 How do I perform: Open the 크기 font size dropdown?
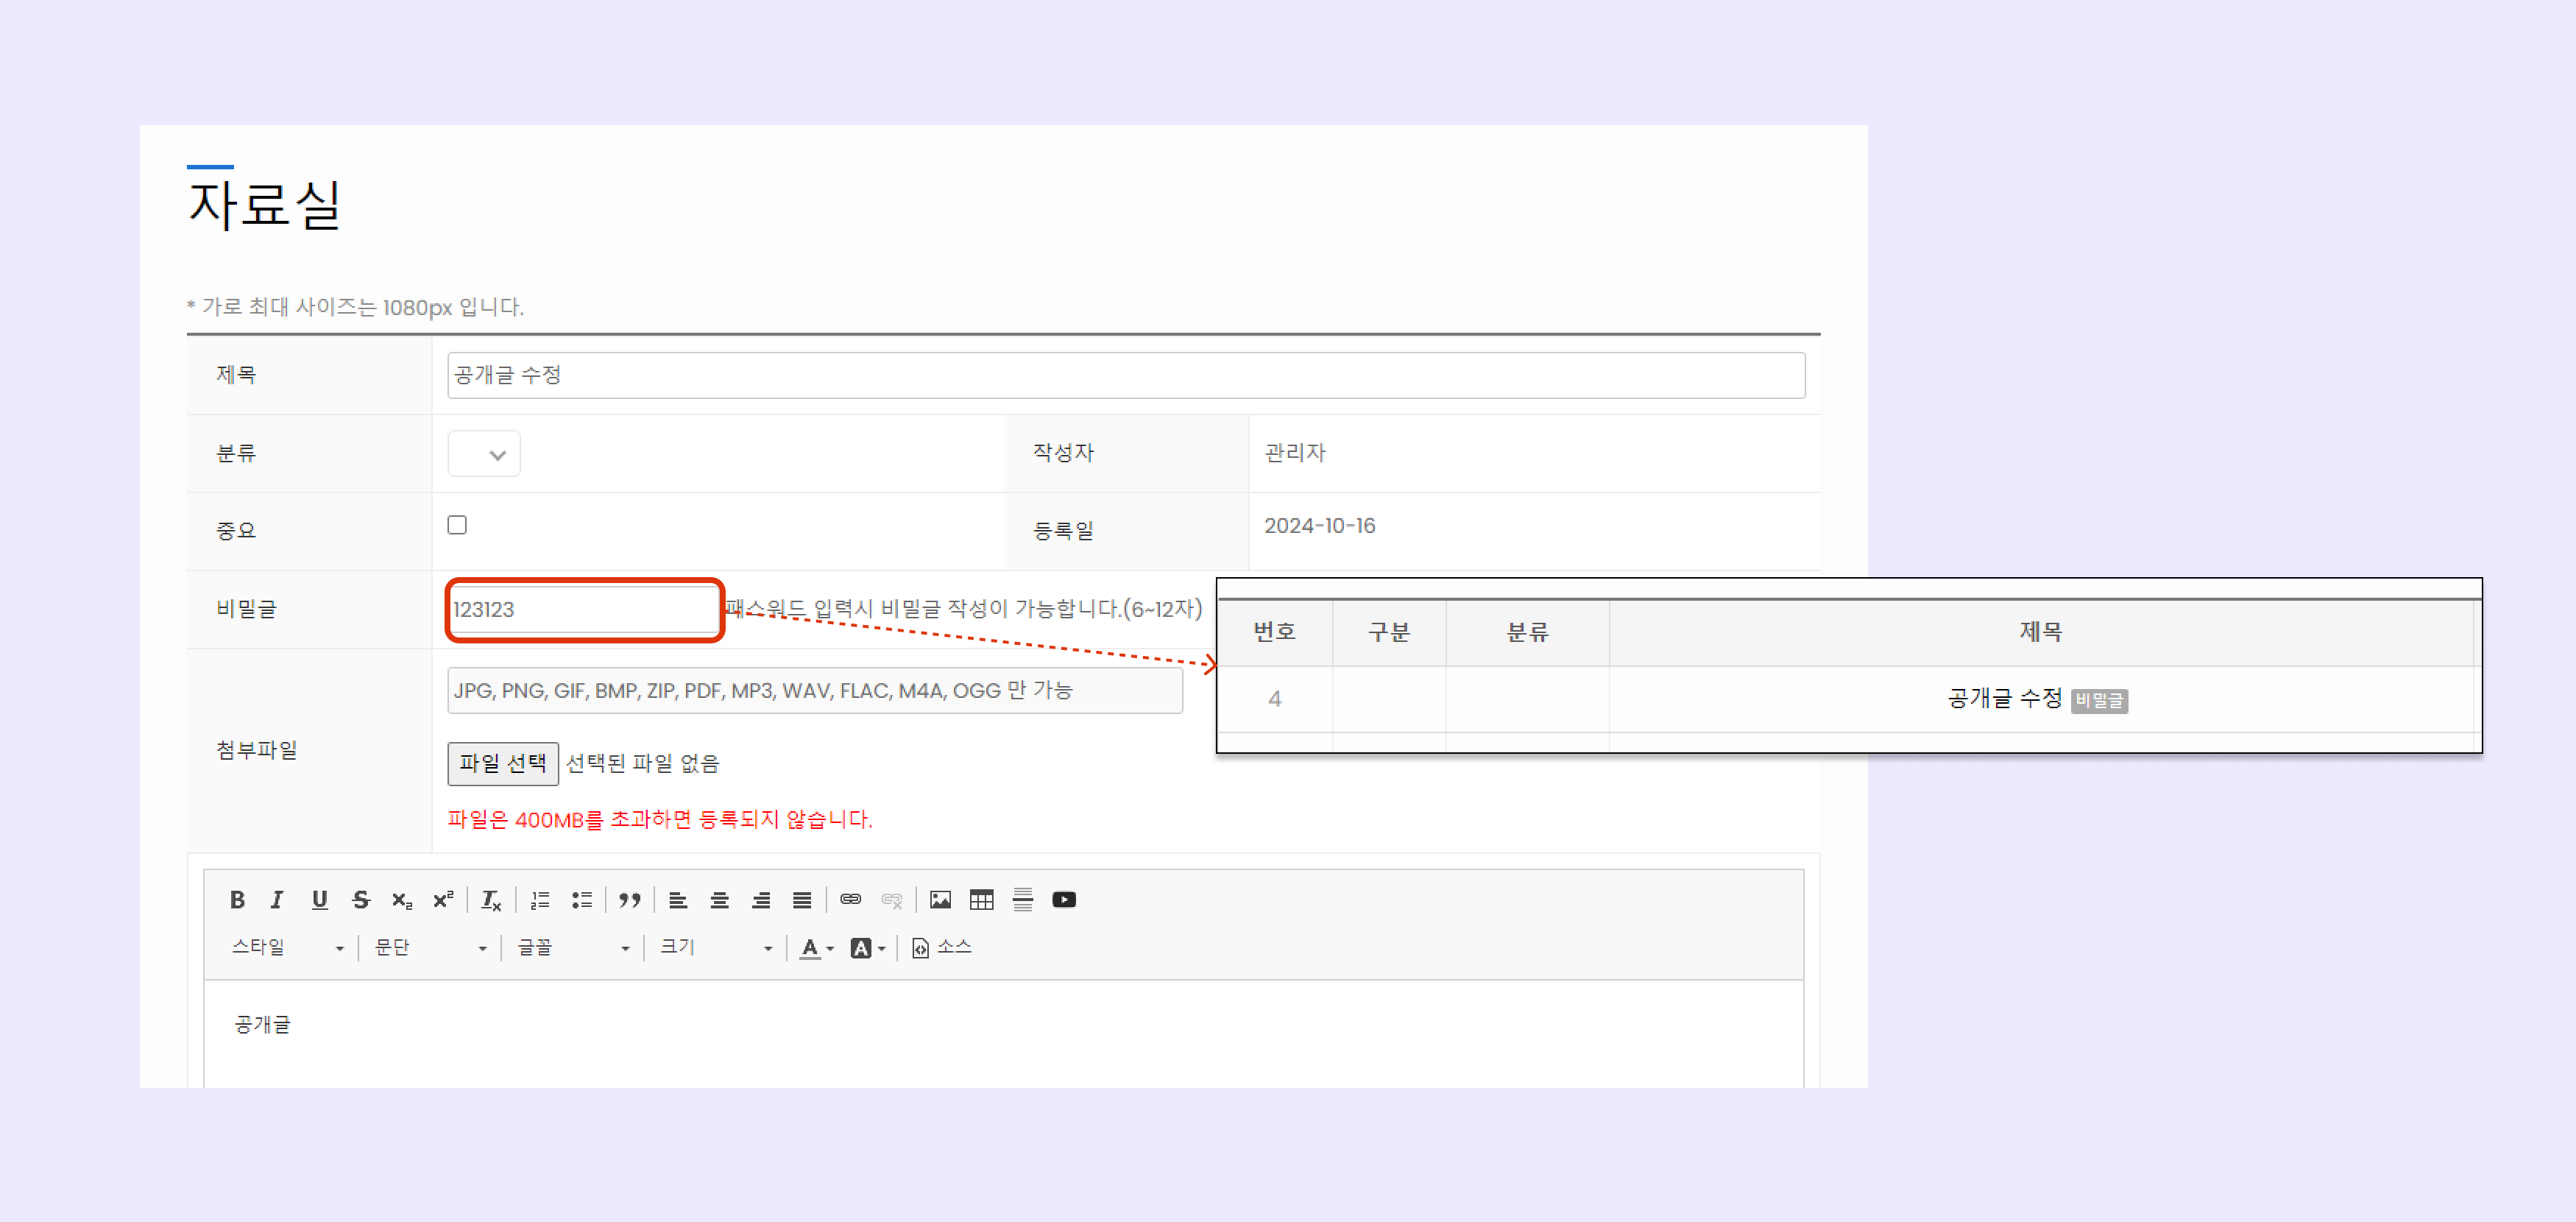715,947
